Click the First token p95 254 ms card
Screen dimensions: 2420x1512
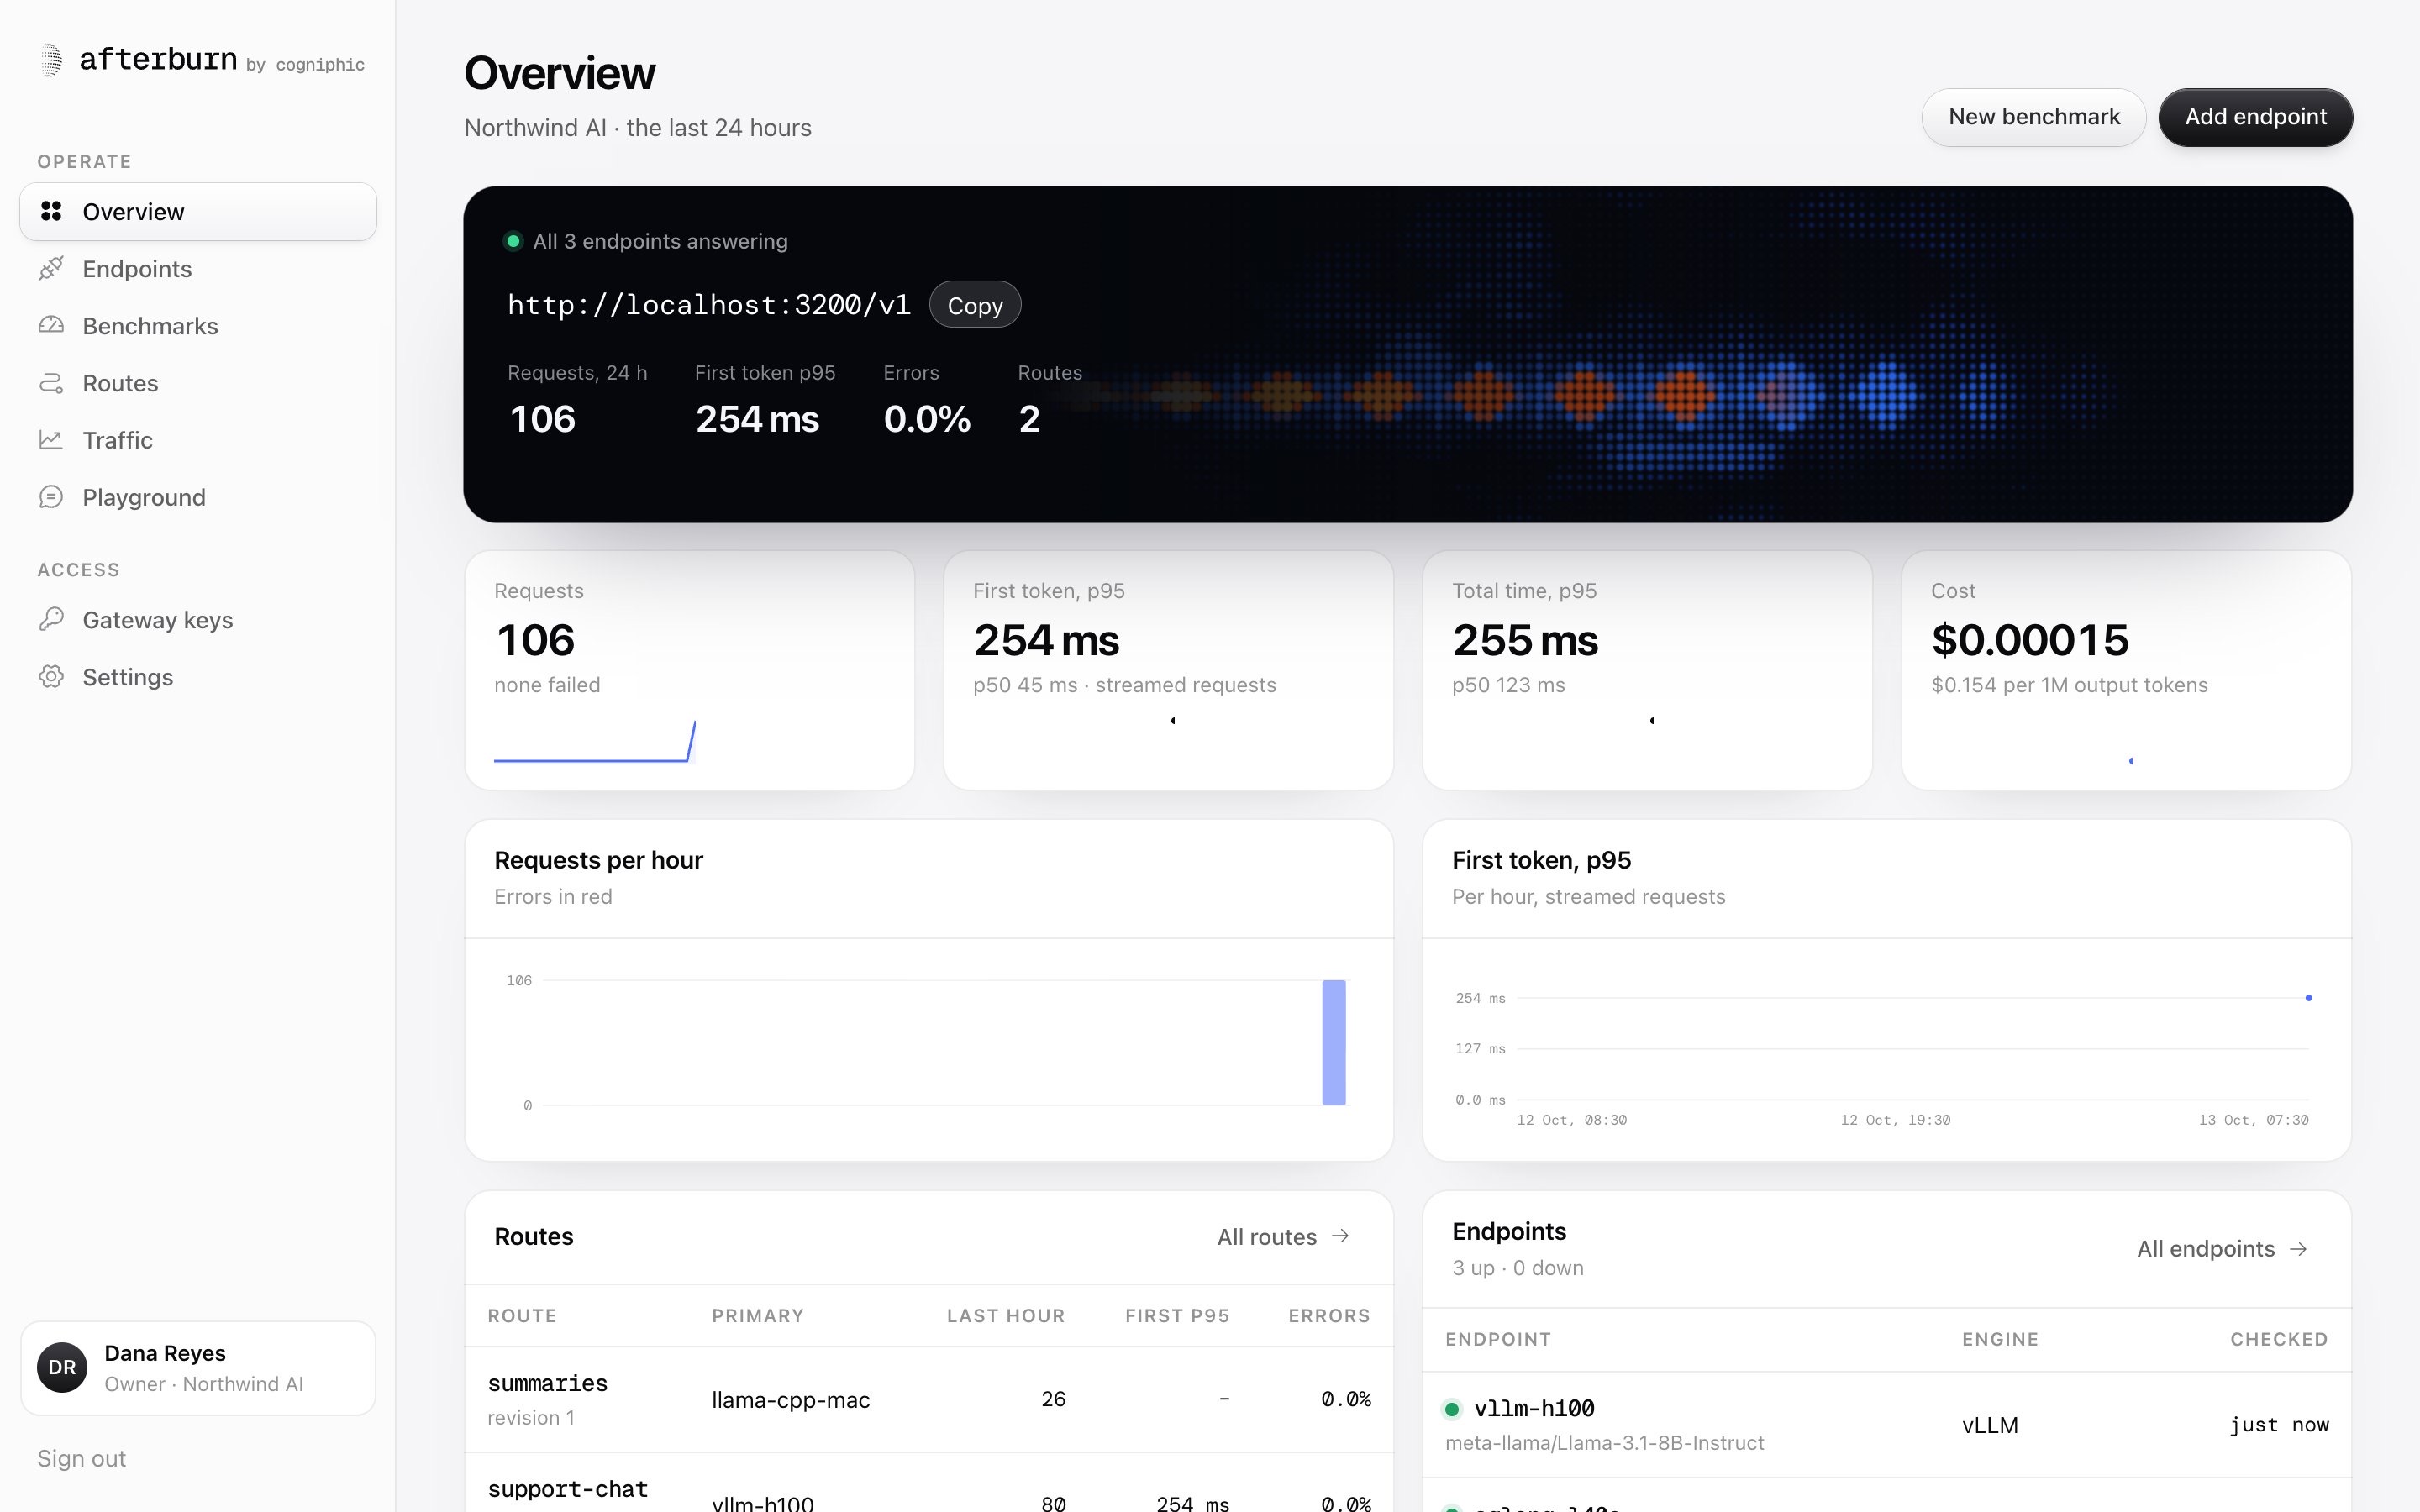(1168, 670)
